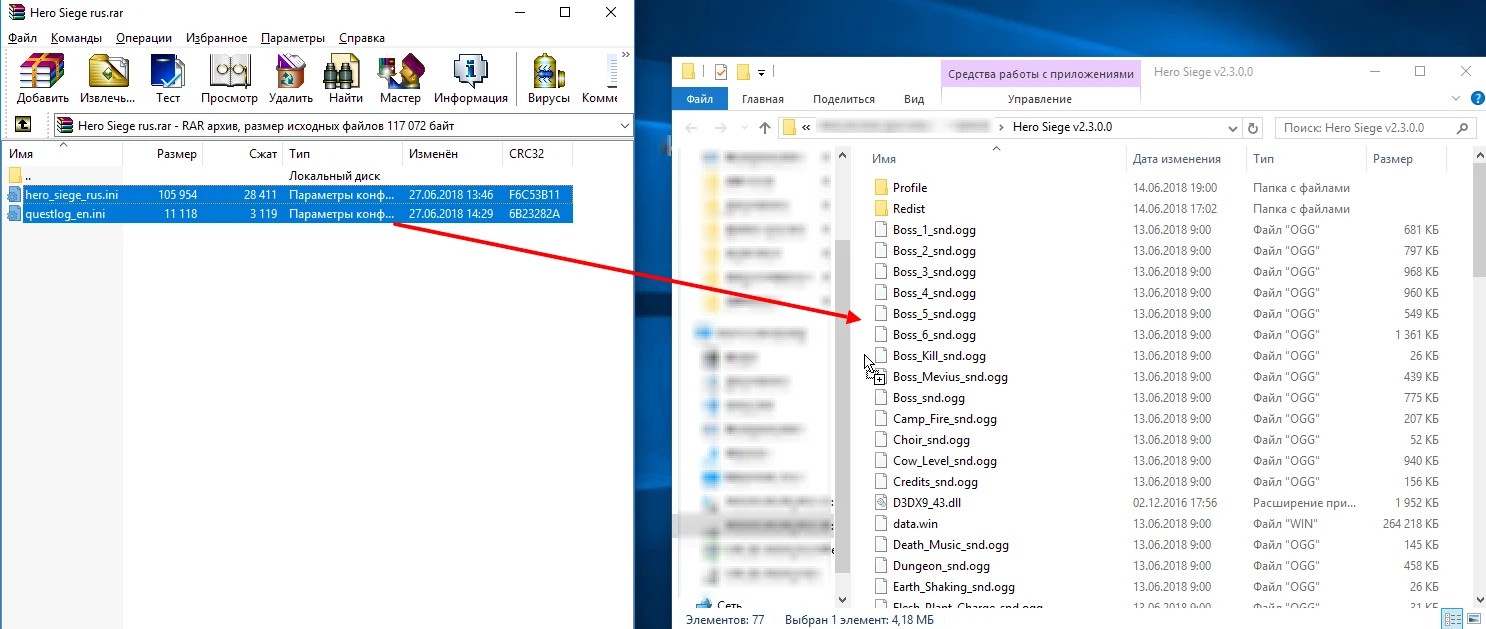Click the Explorer search field
This screenshot has height=629, width=1486.
click(x=1375, y=128)
